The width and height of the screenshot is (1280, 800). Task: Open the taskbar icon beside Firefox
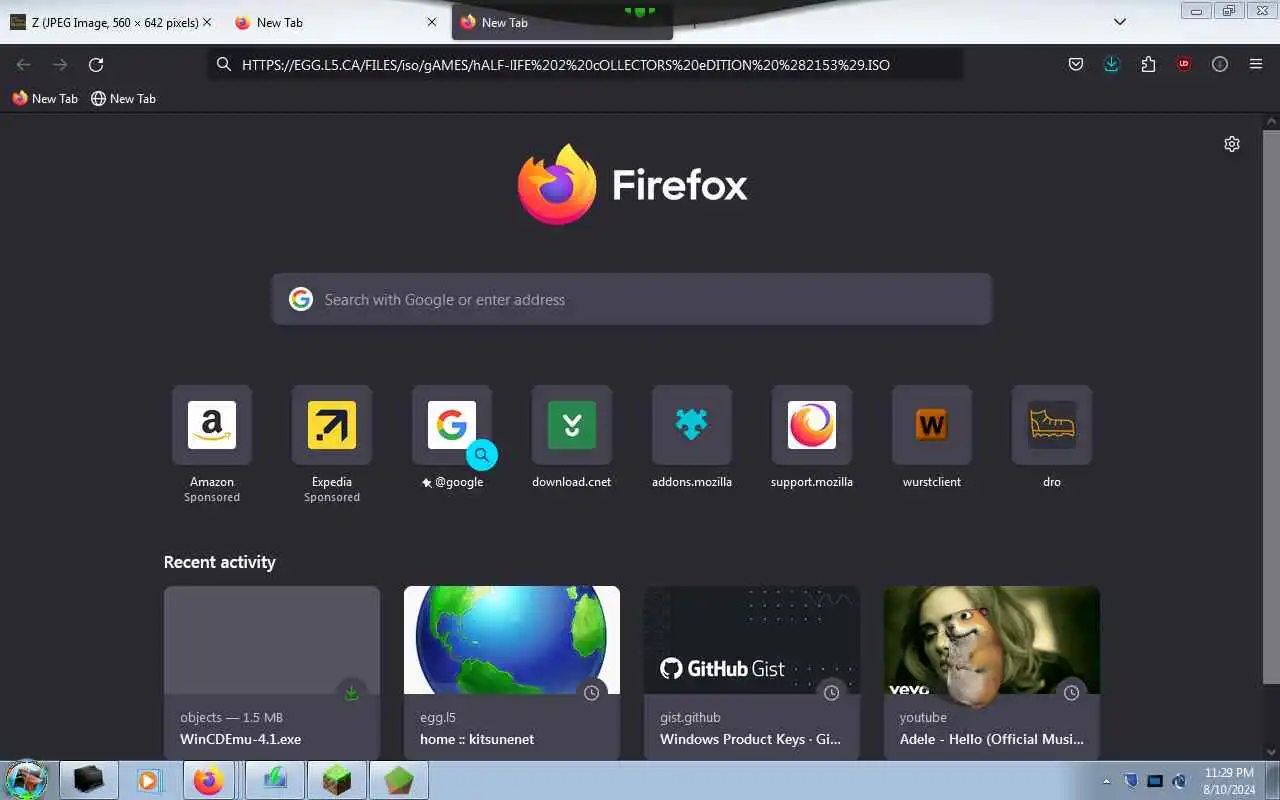point(275,780)
